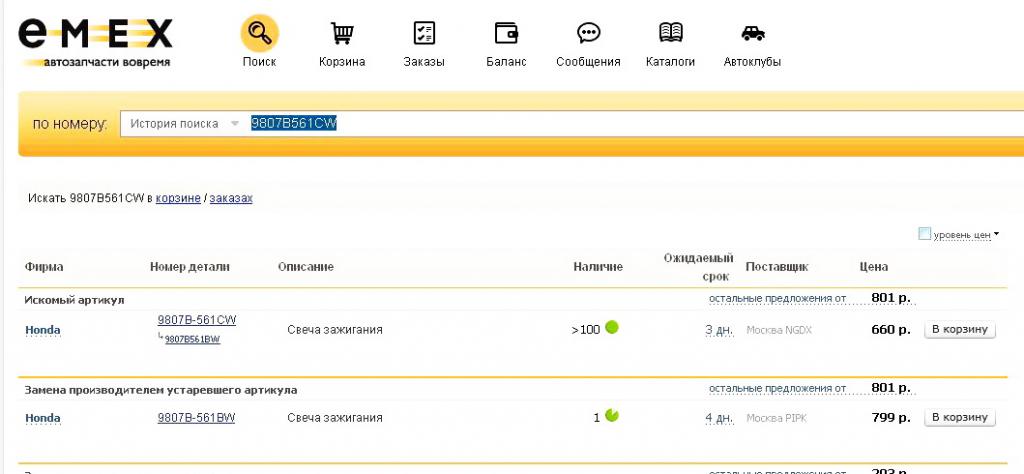This screenshot has height=474, width=1024.
Task: Open the Корзина shopping cart icon
Action: 342,33
